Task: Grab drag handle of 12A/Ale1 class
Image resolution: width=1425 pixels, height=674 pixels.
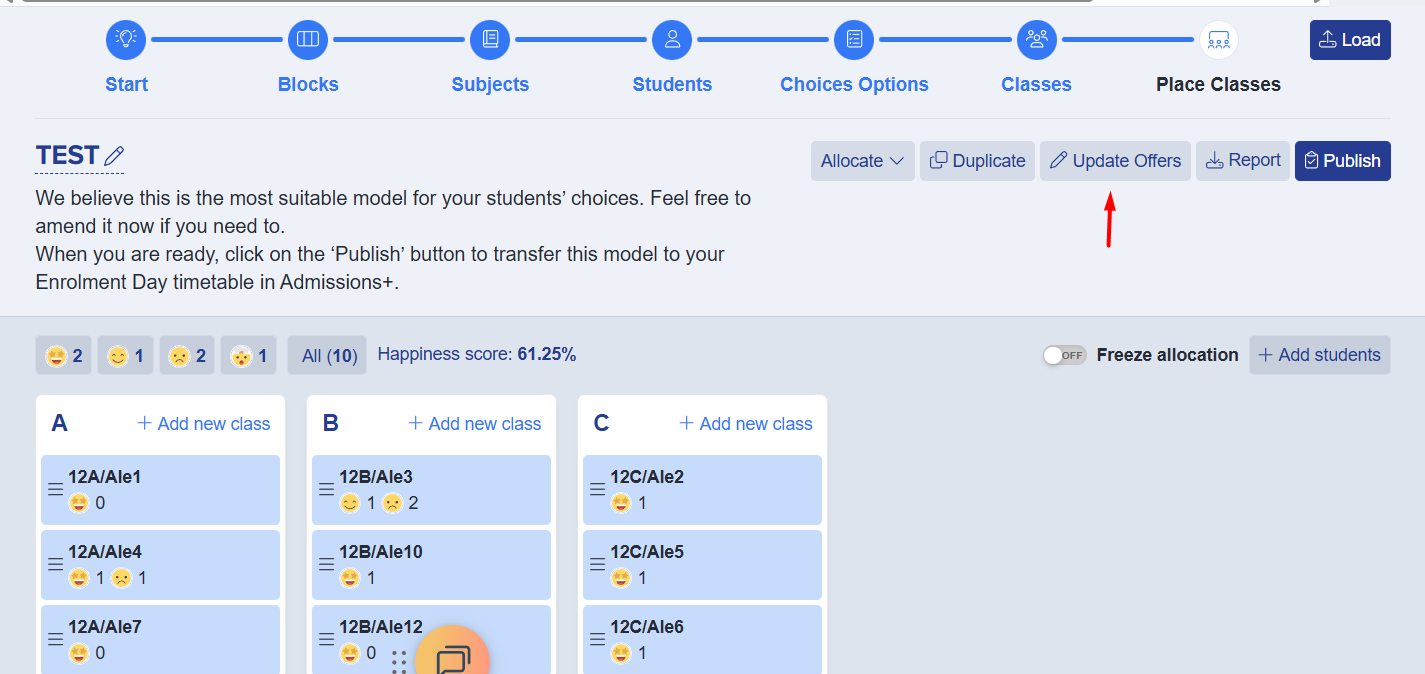Action: (x=56, y=490)
